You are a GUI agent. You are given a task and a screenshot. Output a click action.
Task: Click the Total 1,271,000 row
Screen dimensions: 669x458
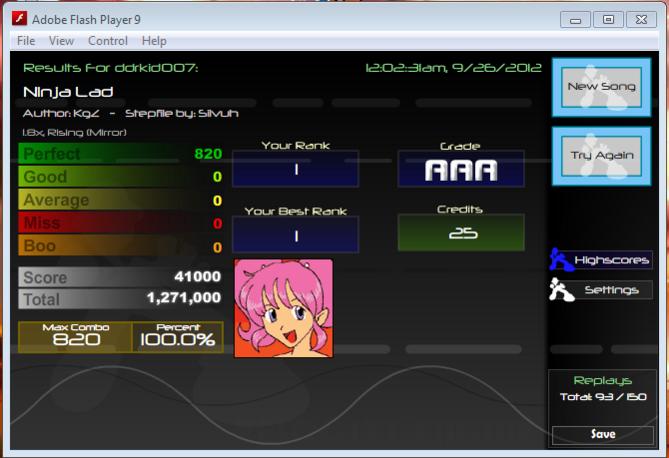pos(121,298)
